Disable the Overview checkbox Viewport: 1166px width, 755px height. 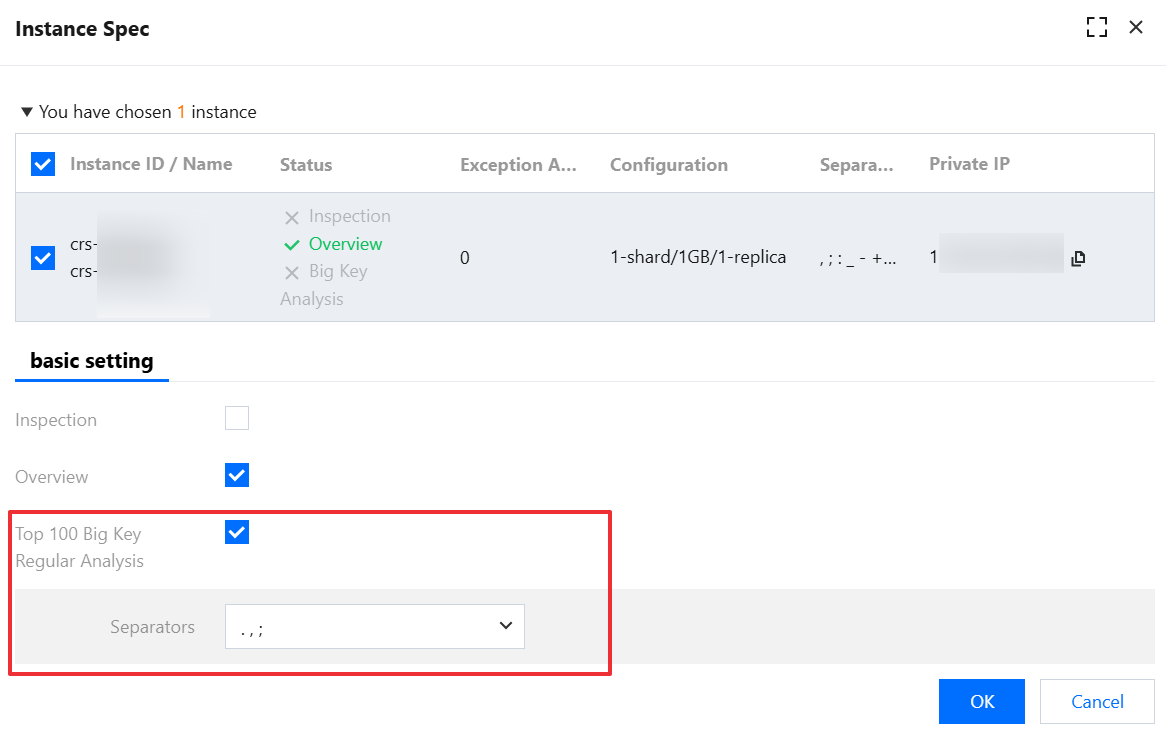pyautogui.click(x=237, y=475)
